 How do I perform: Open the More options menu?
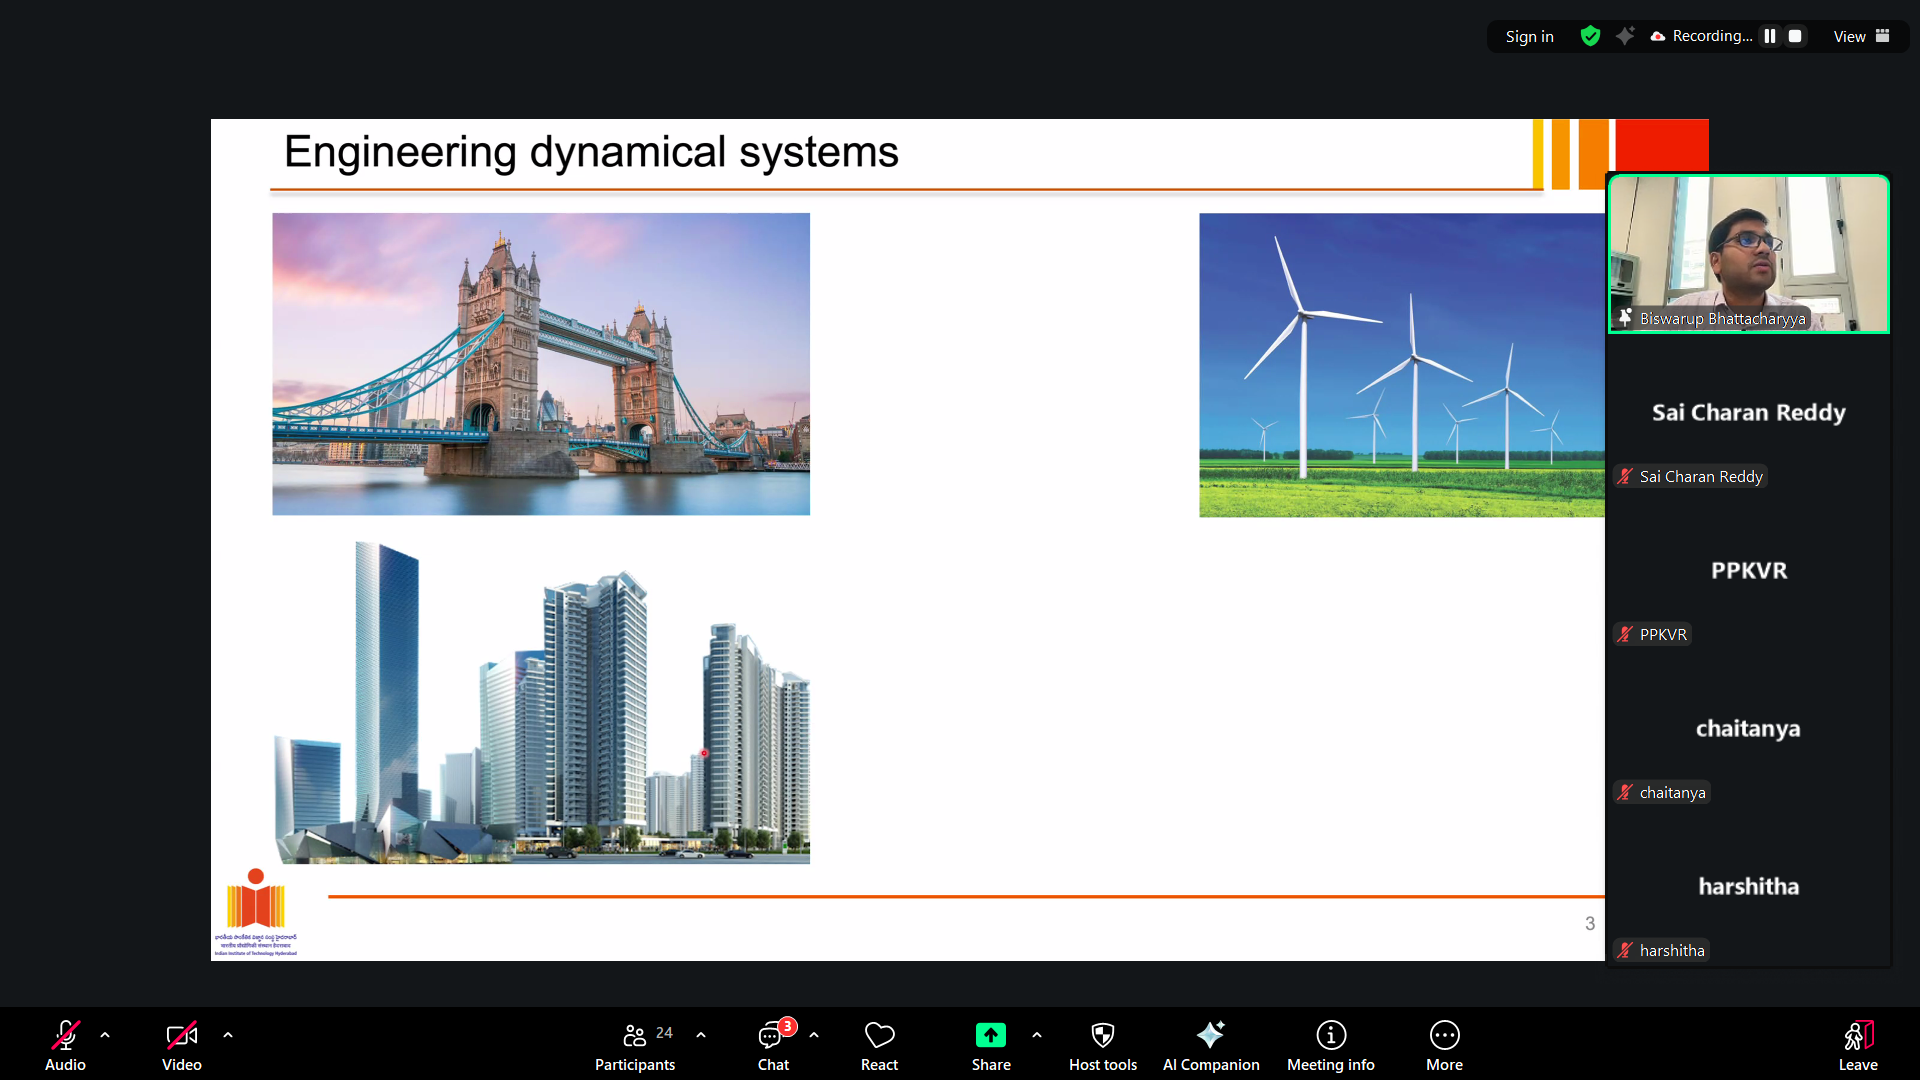click(1444, 1046)
